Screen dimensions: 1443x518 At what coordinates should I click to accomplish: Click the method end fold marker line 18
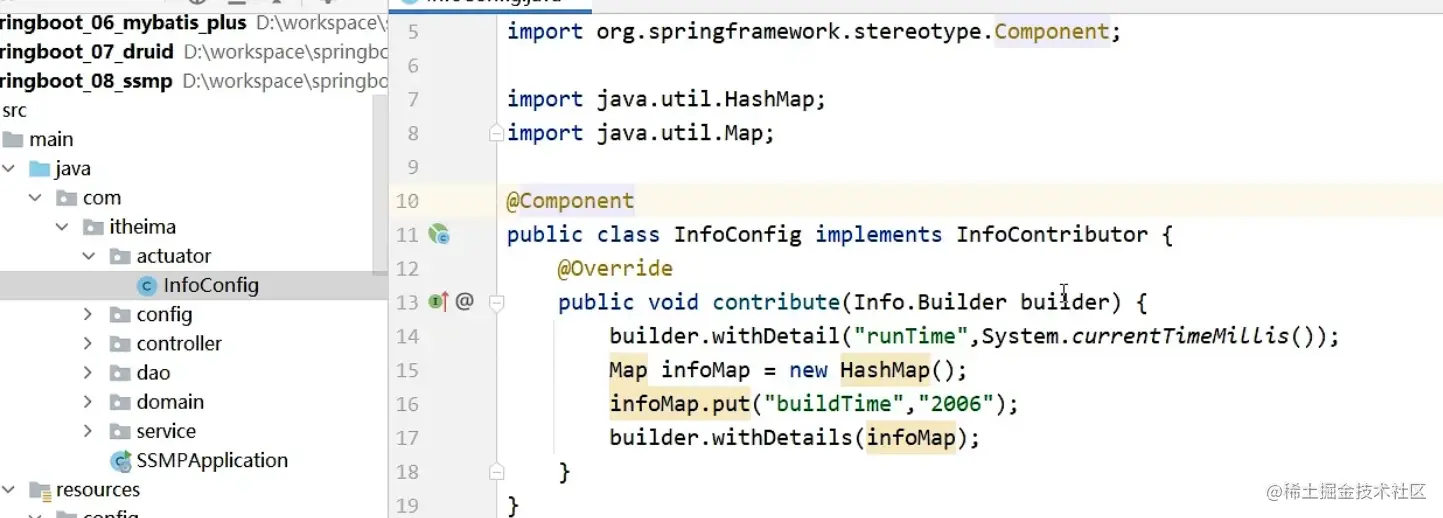pos(495,471)
